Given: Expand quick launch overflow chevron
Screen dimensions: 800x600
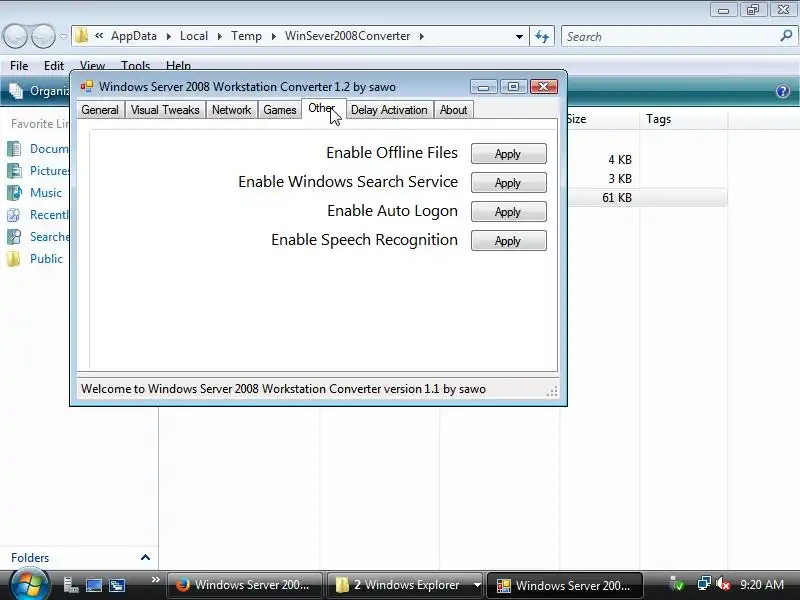Looking at the screenshot, I should pos(156,580).
